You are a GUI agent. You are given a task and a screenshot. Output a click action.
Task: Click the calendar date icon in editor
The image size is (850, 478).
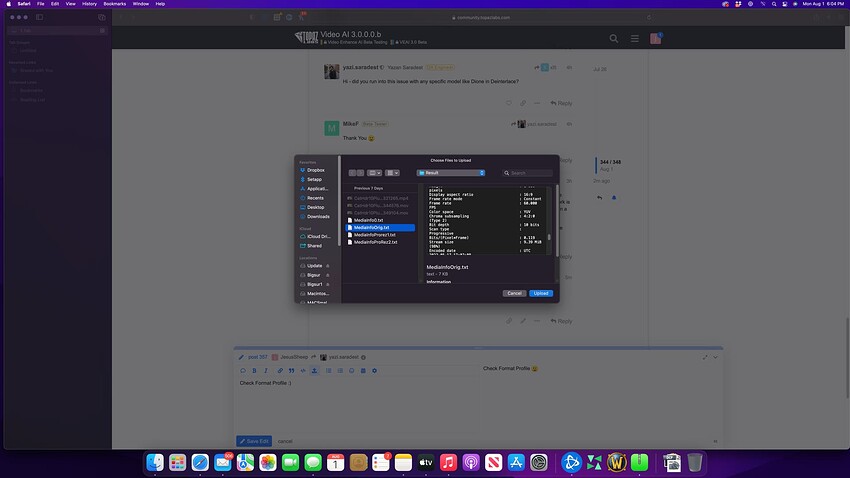click(363, 371)
